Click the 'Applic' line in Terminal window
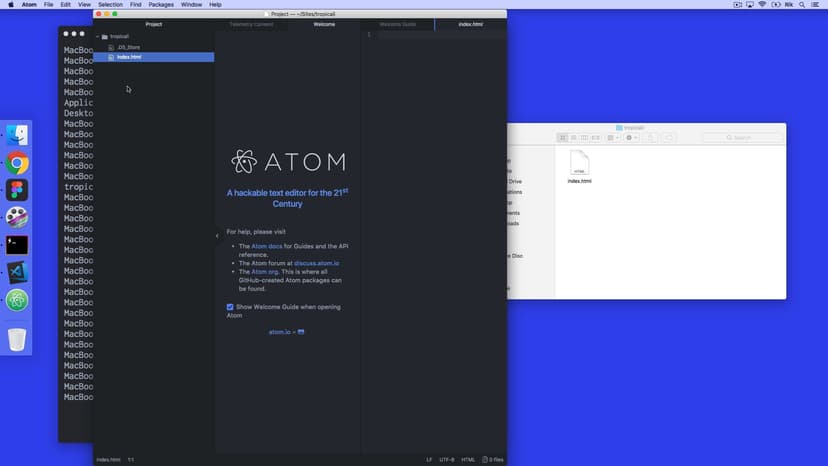This screenshot has width=828, height=466. click(x=78, y=103)
